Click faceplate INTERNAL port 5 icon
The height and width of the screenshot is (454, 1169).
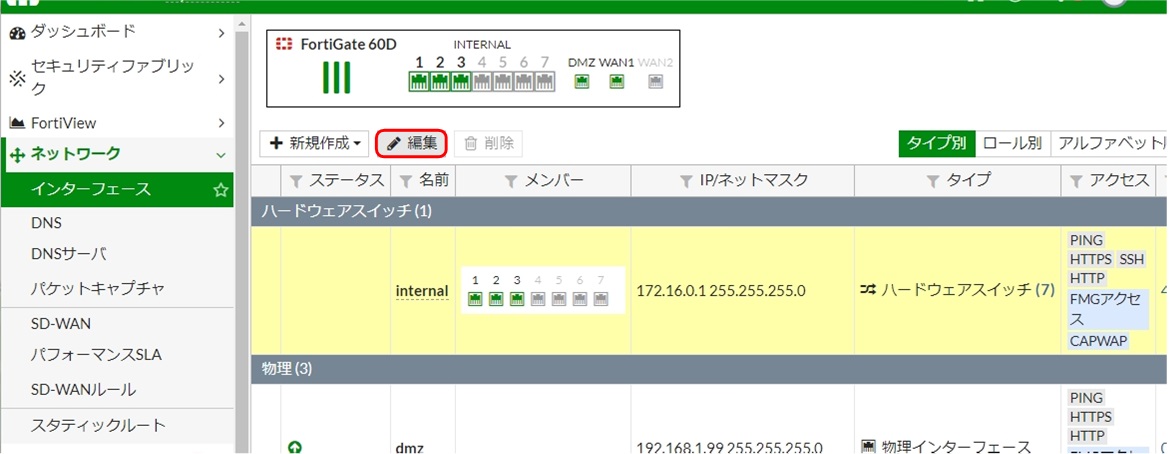(503, 81)
